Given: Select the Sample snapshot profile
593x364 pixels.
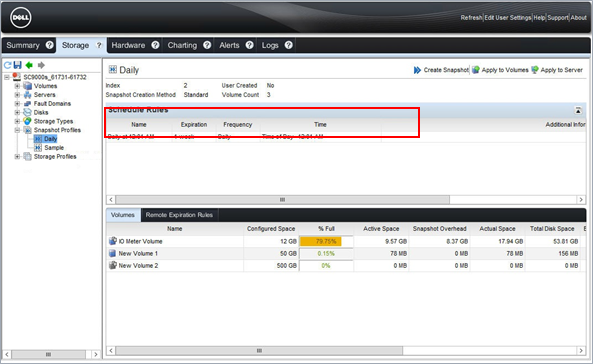Looking at the screenshot, I should 54,148.
